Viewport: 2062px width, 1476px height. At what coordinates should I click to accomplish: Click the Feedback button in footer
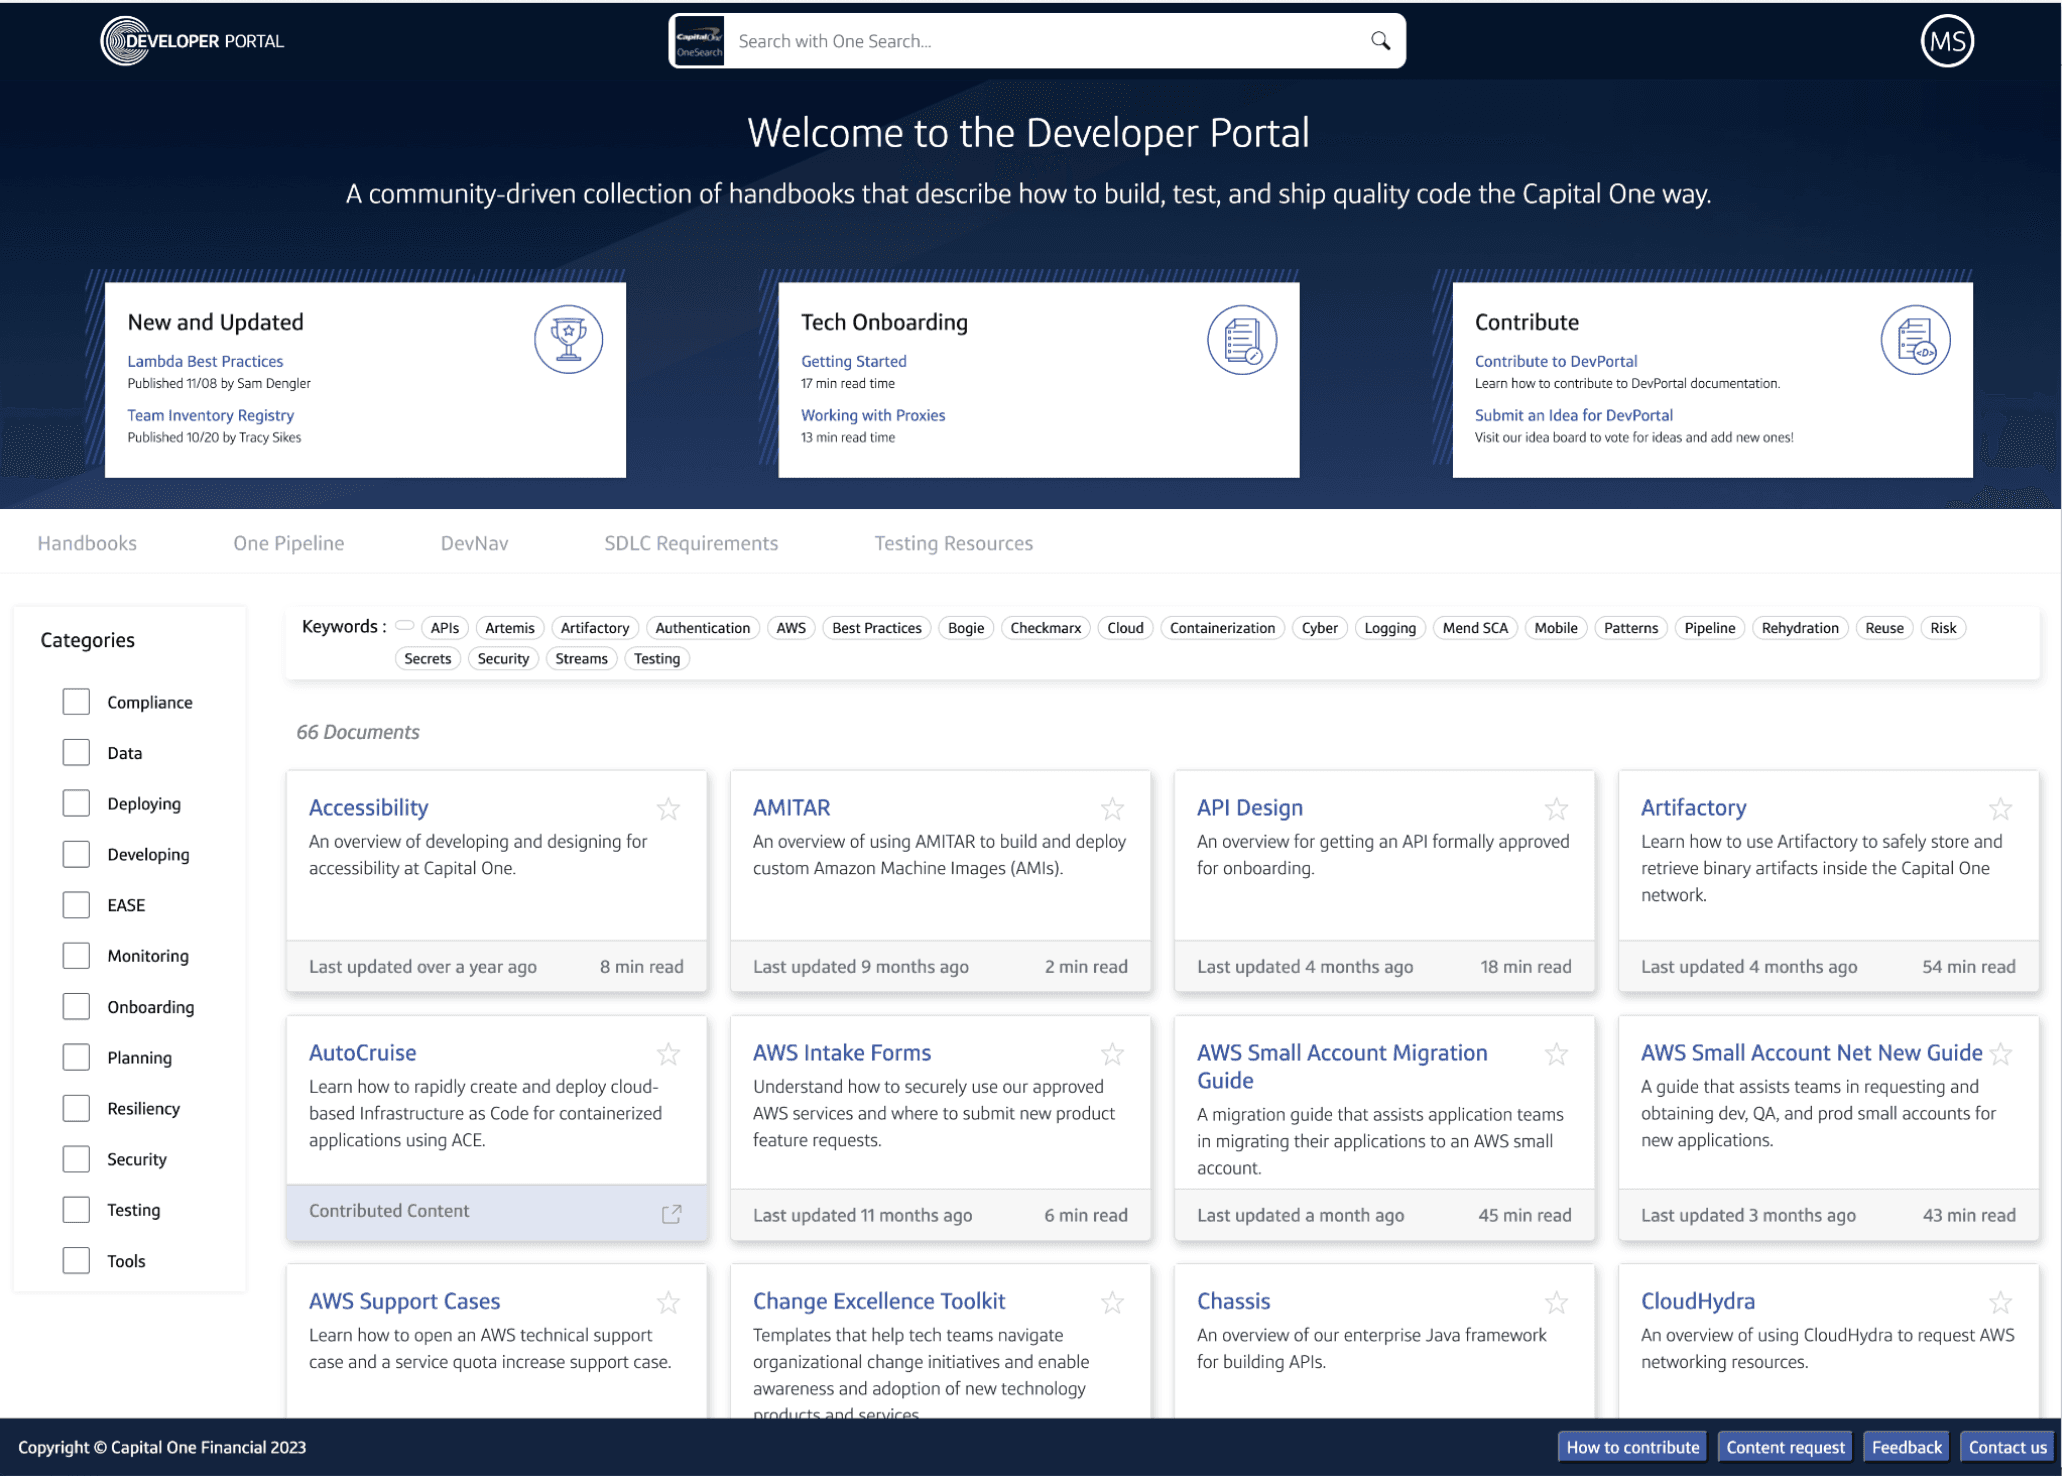(x=1905, y=1447)
